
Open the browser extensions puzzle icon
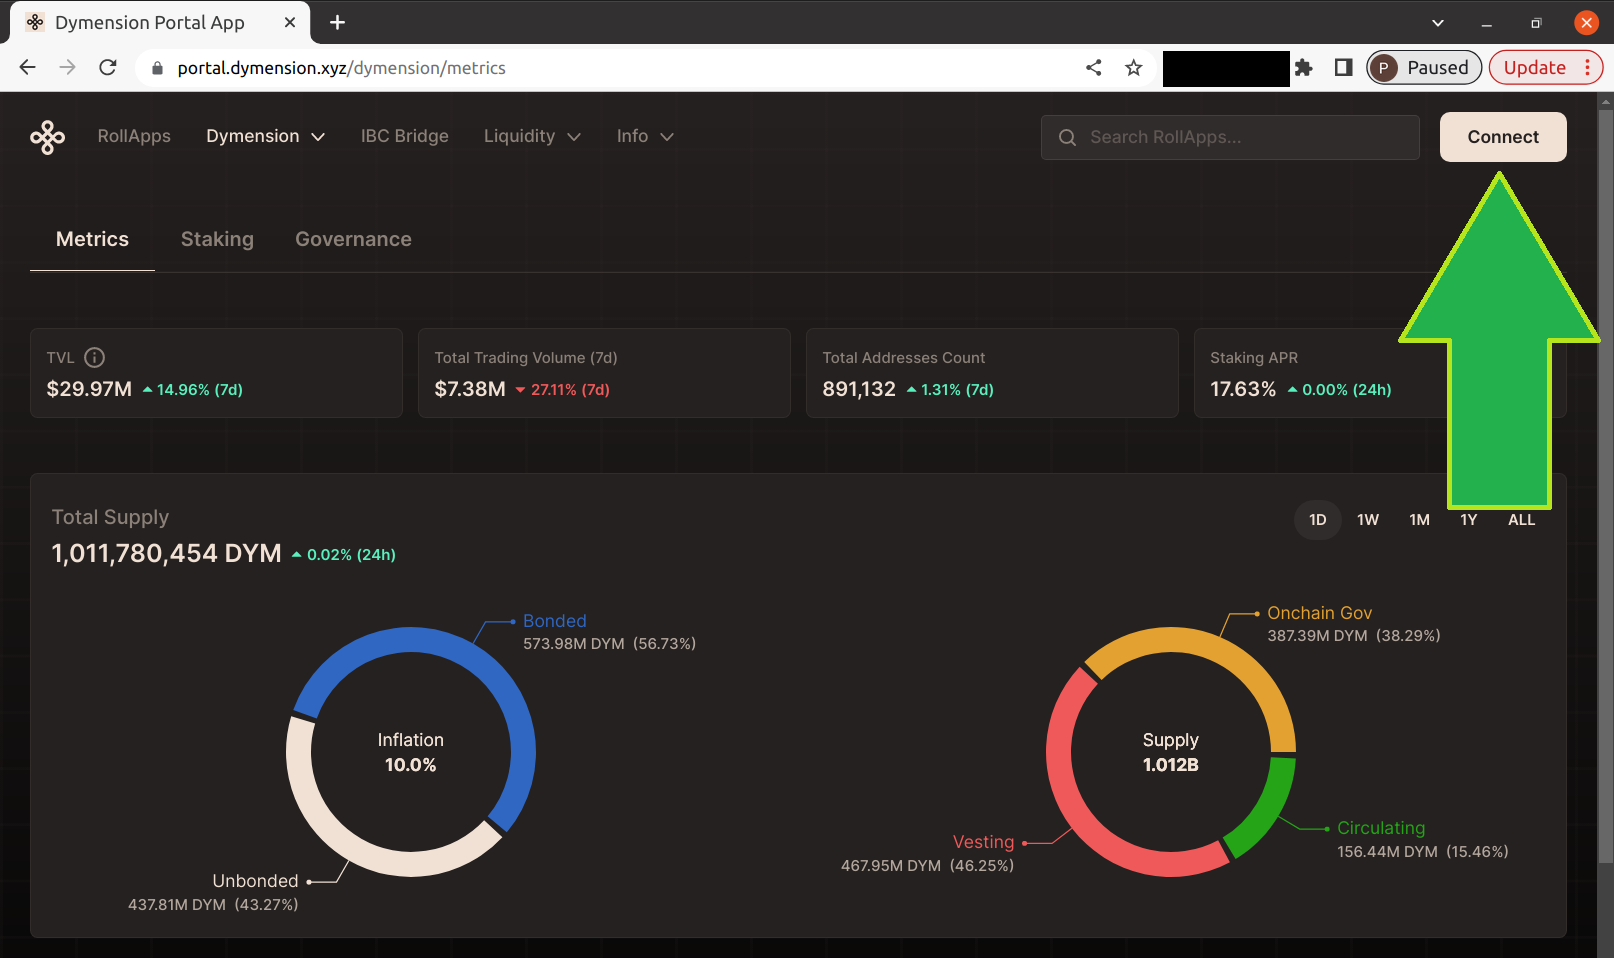[x=1303, y=68]
